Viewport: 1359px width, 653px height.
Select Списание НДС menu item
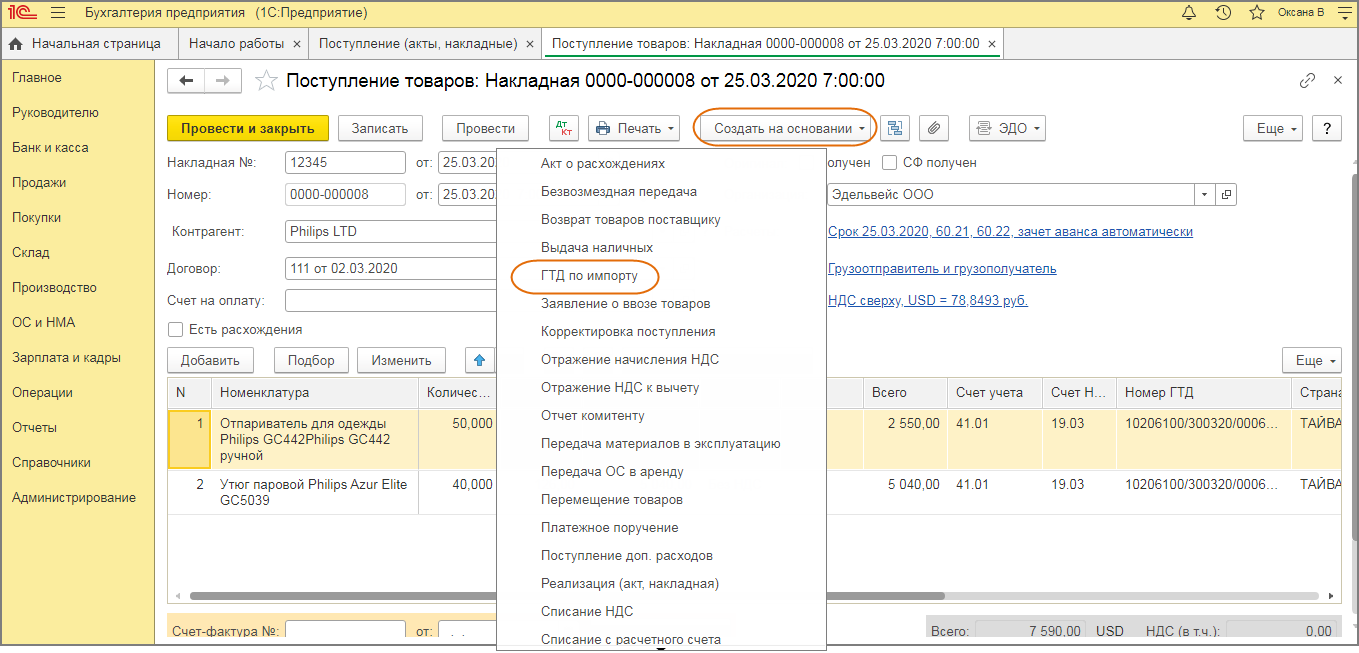pyautogui.click(x=587, y=611)
